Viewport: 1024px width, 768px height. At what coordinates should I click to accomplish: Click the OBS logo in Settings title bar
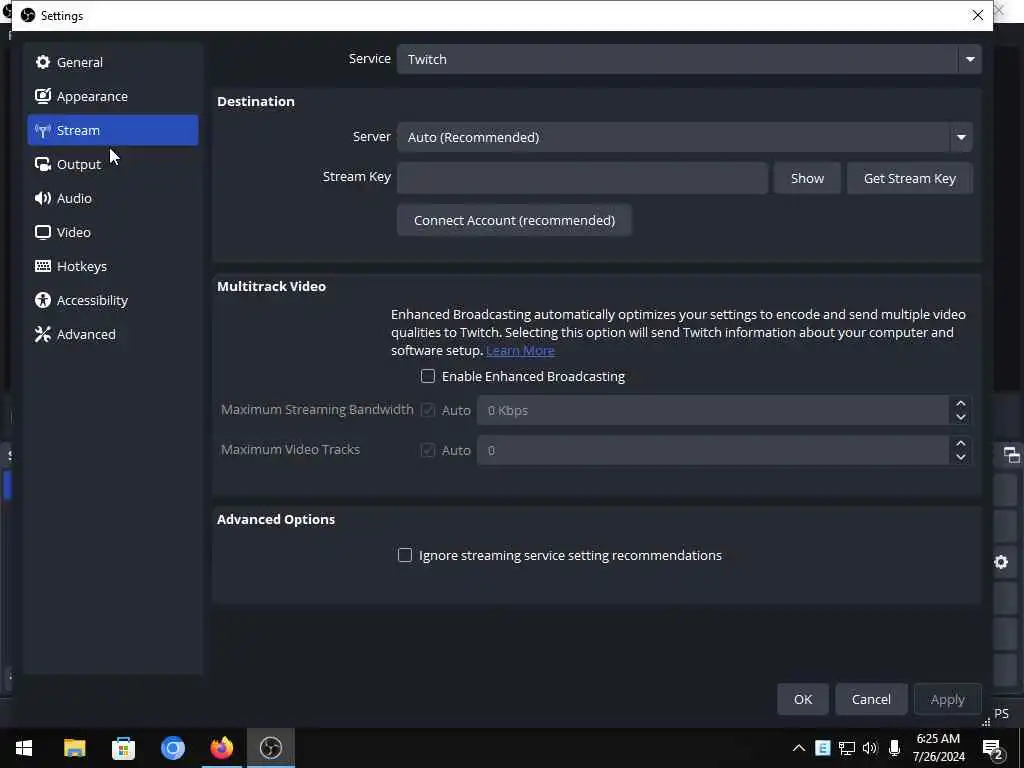point(27,15)
